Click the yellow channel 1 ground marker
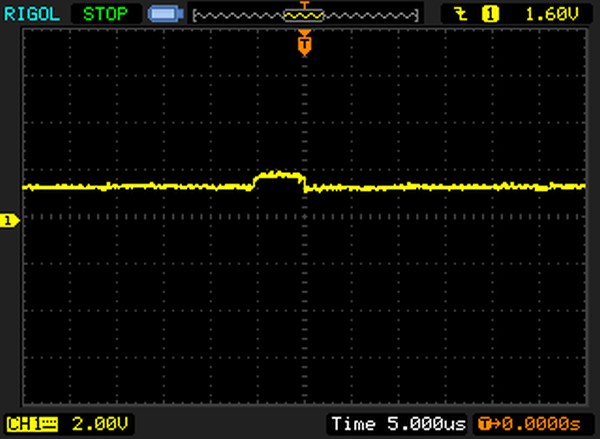Screen dimensions: 600x439 click(x=9, y=220)
